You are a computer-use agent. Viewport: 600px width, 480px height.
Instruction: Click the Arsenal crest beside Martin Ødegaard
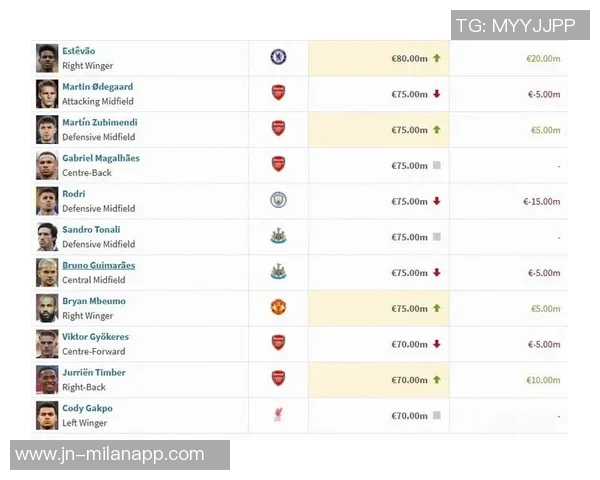pos(278,93)
